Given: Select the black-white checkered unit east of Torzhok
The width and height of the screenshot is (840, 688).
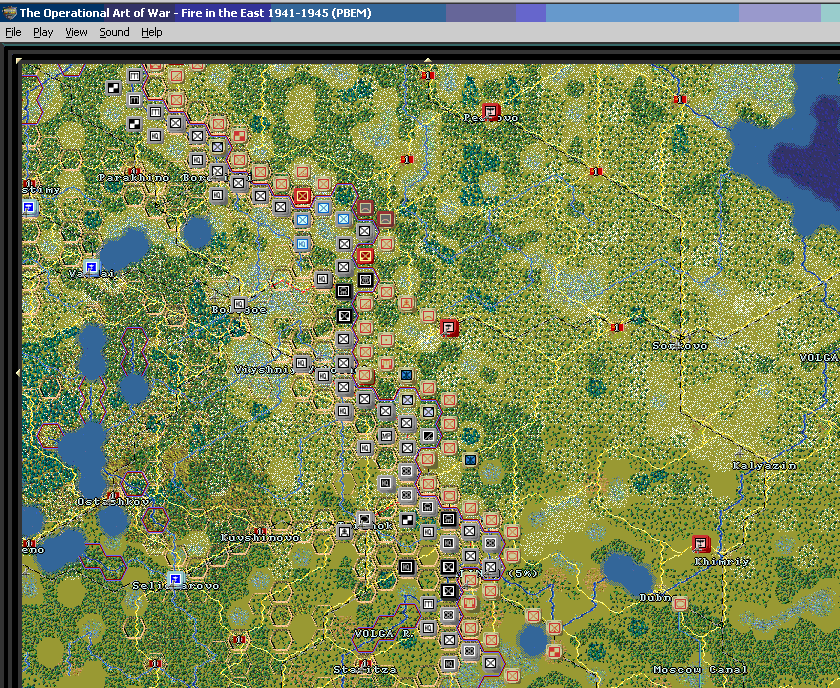Looking at the screenshot, I should (407, 519).
